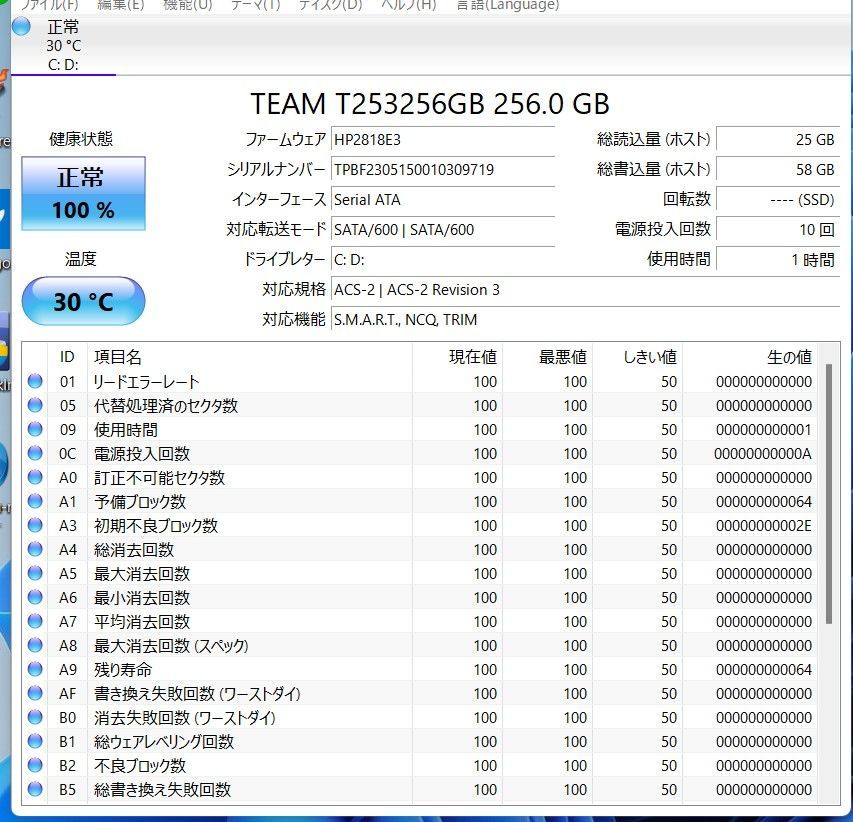The width and height of the screenshot is (853, 822).
Task: Click status orb for 残り寿命 row
Action: (x=35, y=669)
